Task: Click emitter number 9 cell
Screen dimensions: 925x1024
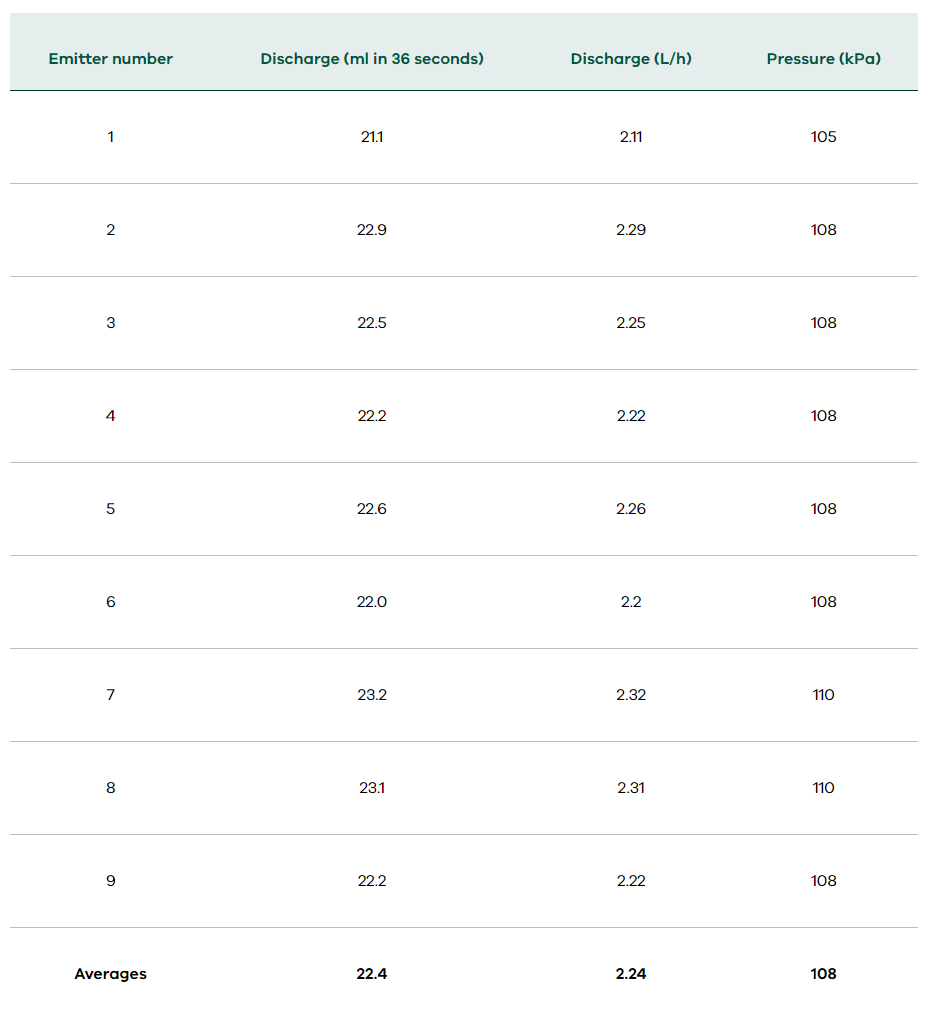Action: click(x=110, y=881)
